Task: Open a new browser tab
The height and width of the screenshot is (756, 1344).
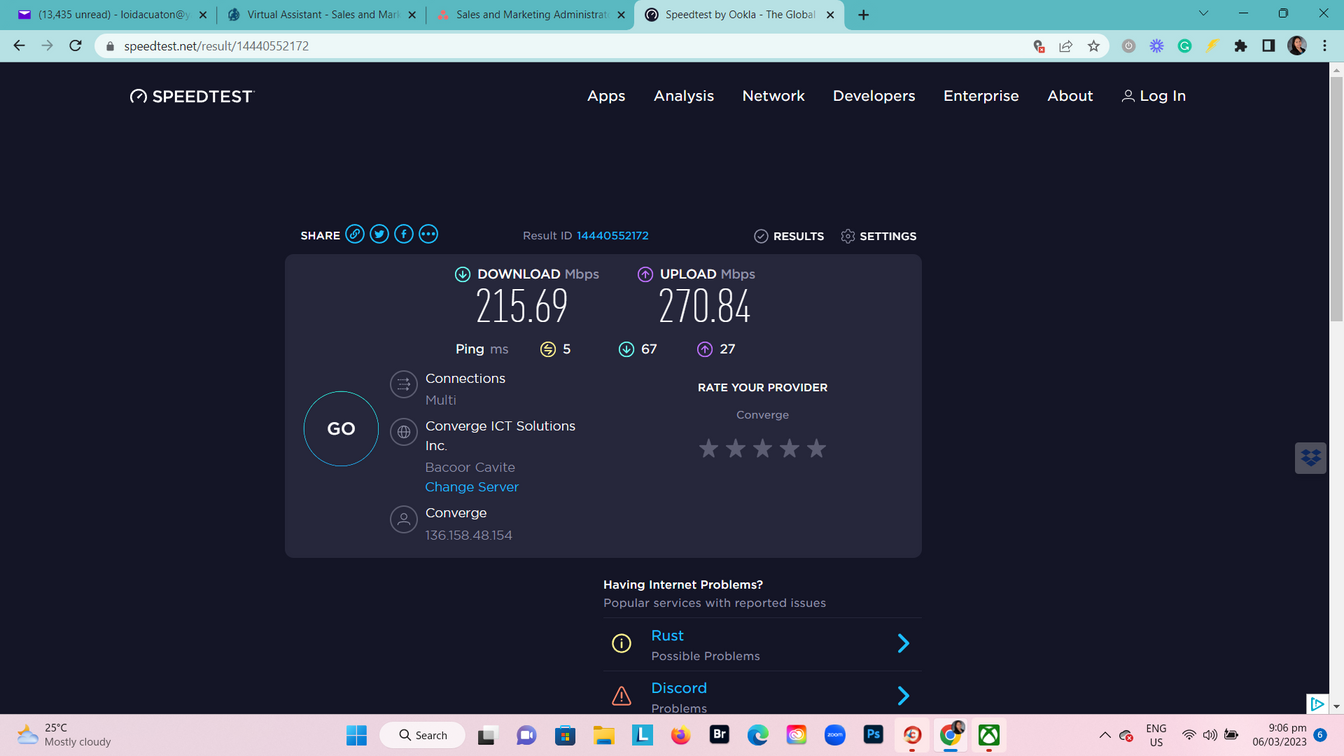Action: [x=863, y=15]
